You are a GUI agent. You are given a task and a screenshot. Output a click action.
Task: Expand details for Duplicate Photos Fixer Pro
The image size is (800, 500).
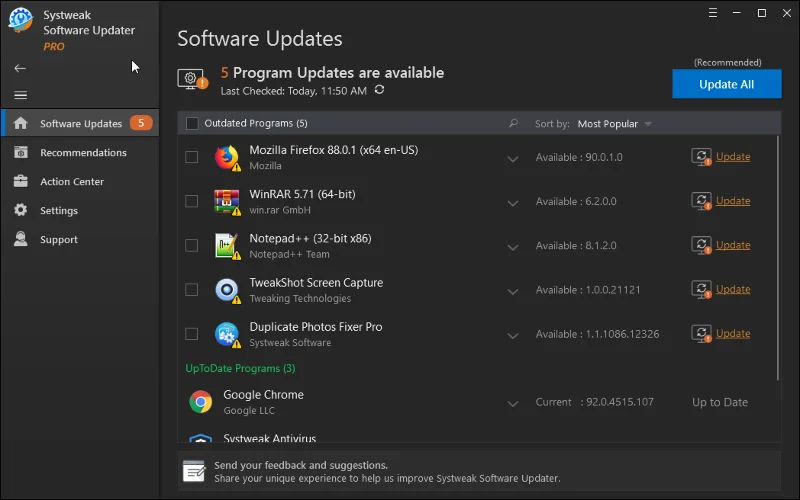point(513,336)
